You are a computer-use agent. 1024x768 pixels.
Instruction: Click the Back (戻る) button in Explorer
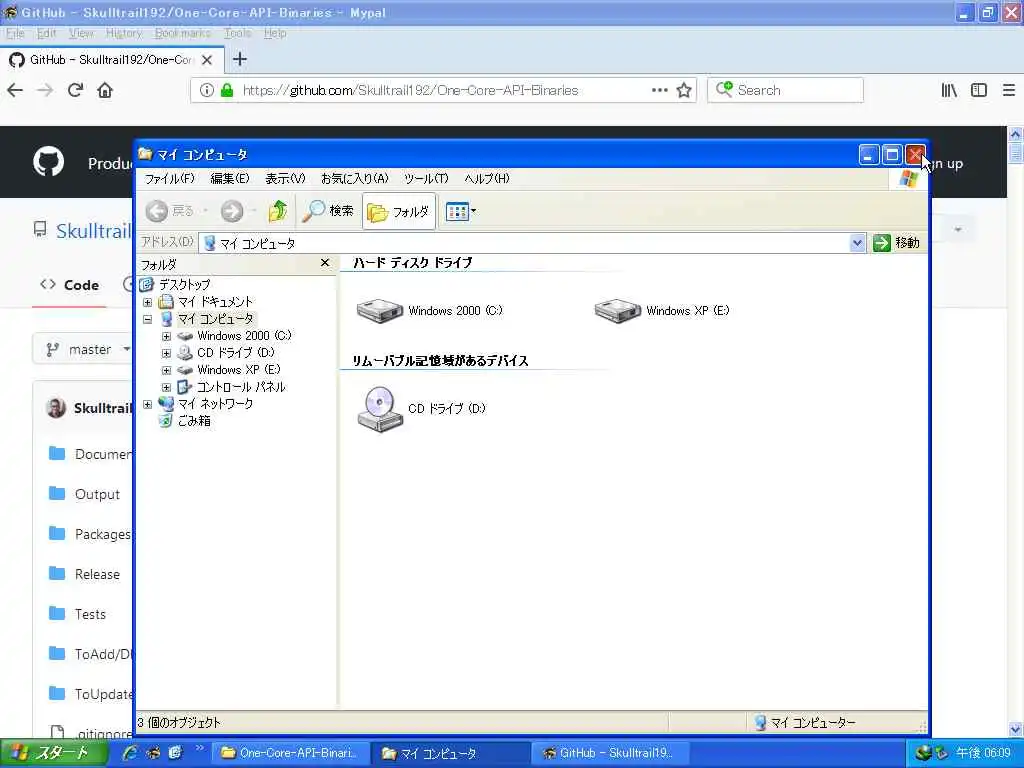tap(171, 211)
